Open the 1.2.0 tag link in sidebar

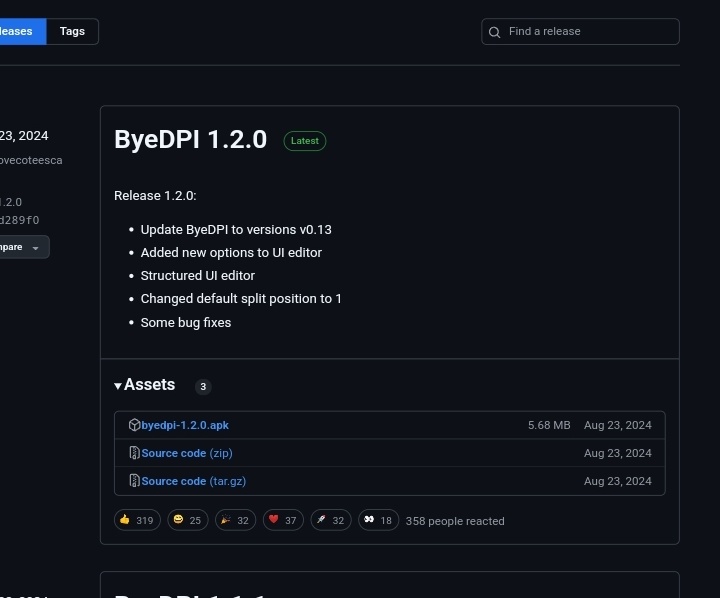[11, 202]
